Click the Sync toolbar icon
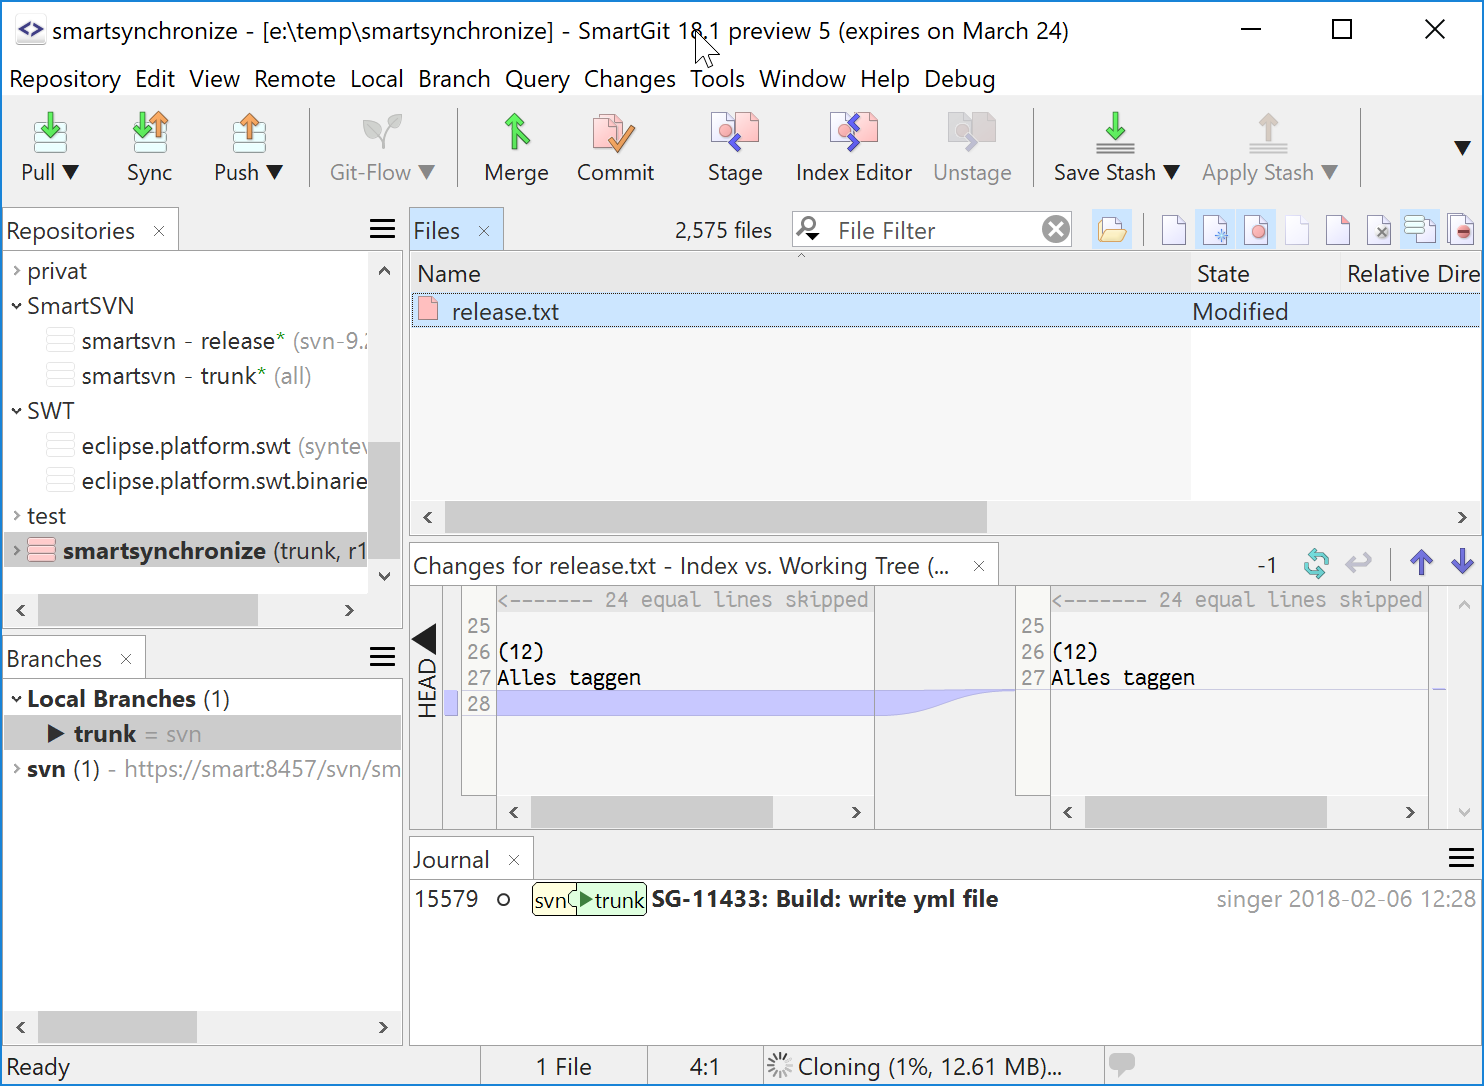Screen dimensions: 1484x1086 [150, 132]
